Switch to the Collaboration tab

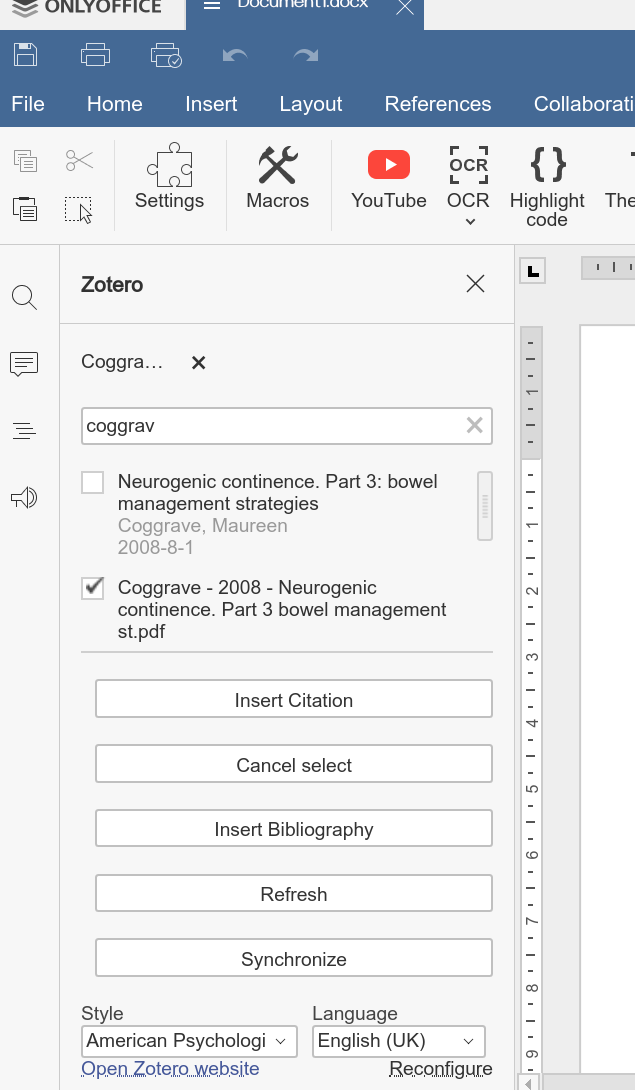[x=583, y=104]
